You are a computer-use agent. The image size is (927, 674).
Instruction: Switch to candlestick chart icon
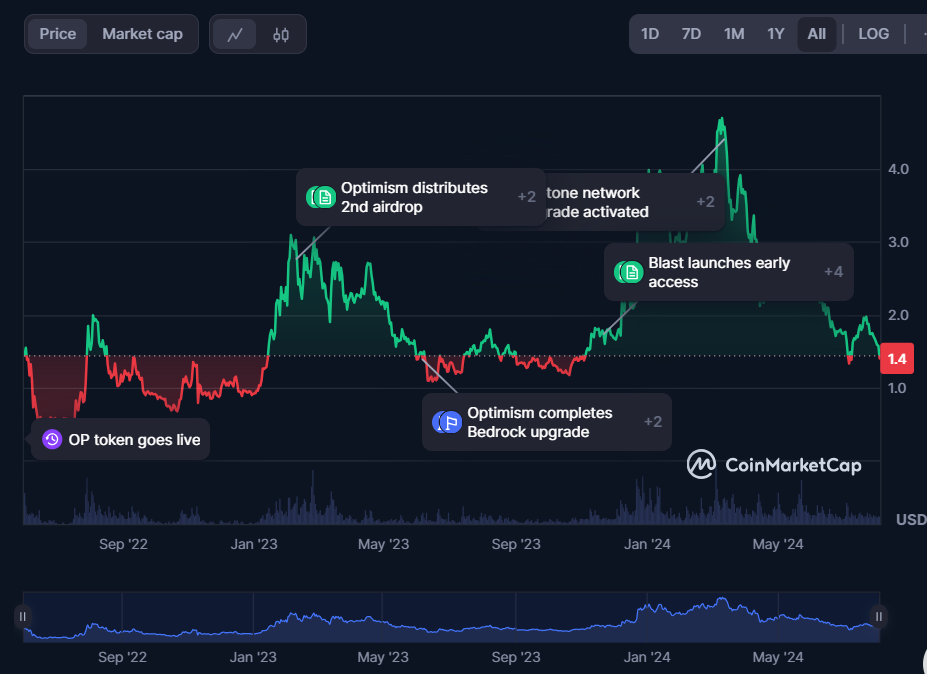coord(281,34)
